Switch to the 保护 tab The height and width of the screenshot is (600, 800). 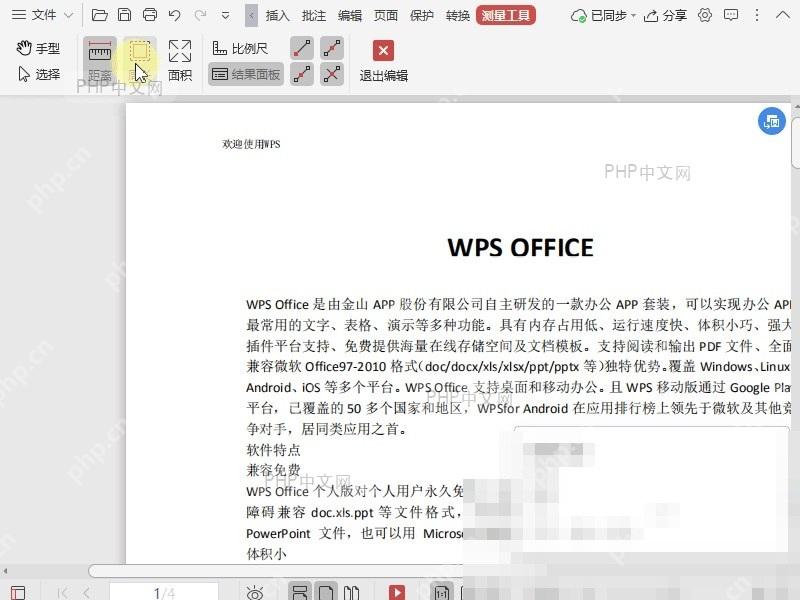click(x=422, y=16)
